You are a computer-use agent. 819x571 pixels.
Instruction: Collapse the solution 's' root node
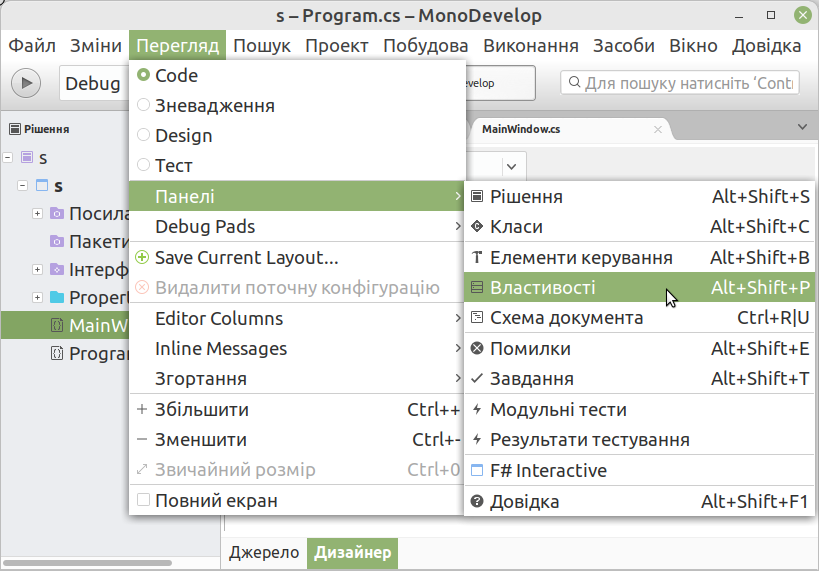coord(8,157)
